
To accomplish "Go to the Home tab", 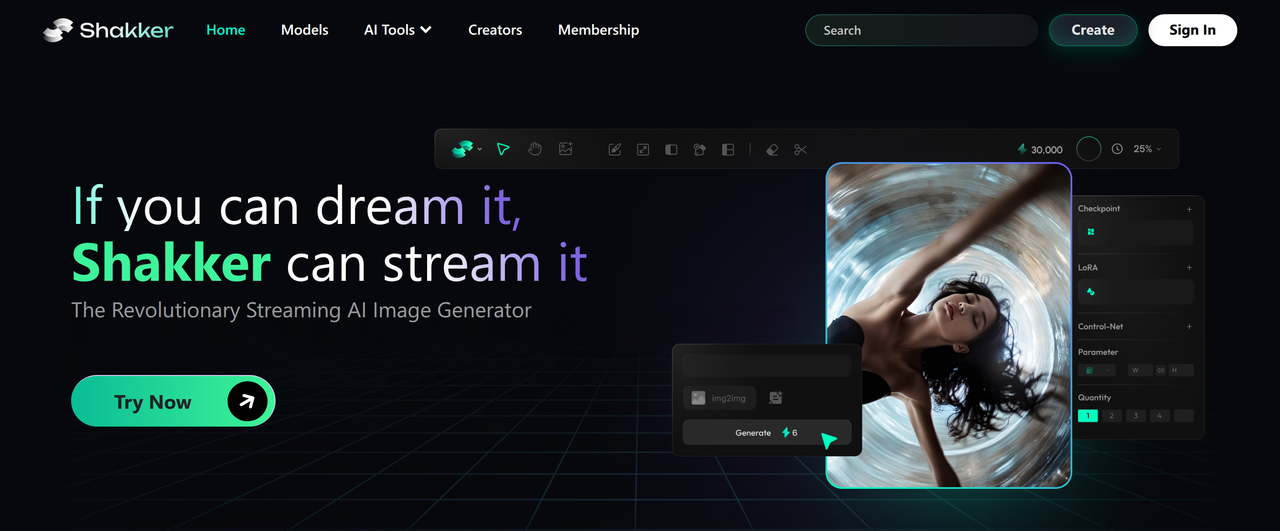I will (226, 30).
